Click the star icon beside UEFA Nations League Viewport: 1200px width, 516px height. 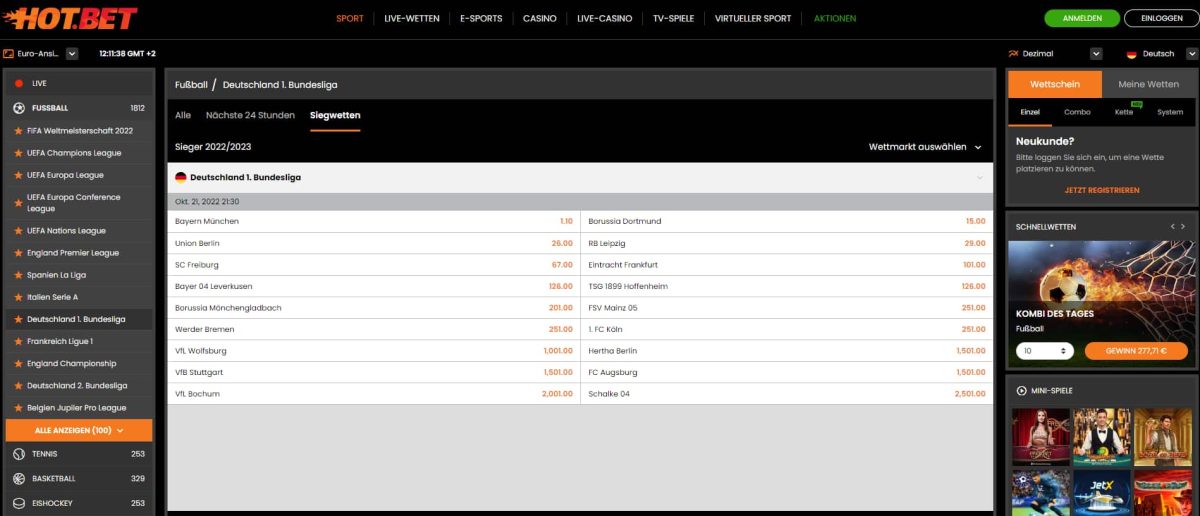point(18,231)
